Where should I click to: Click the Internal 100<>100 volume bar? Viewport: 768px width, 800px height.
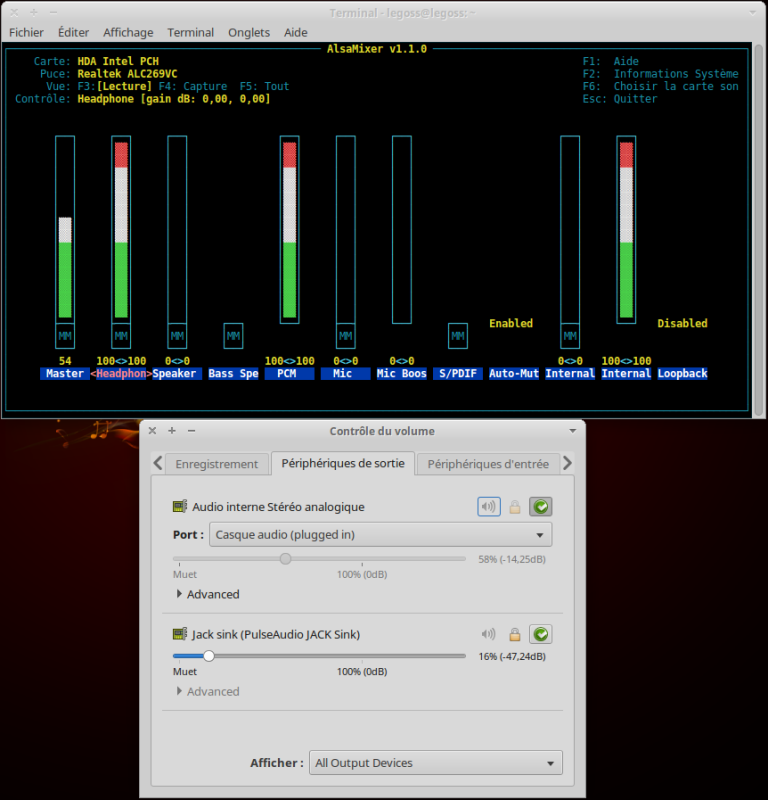(626, 230)
